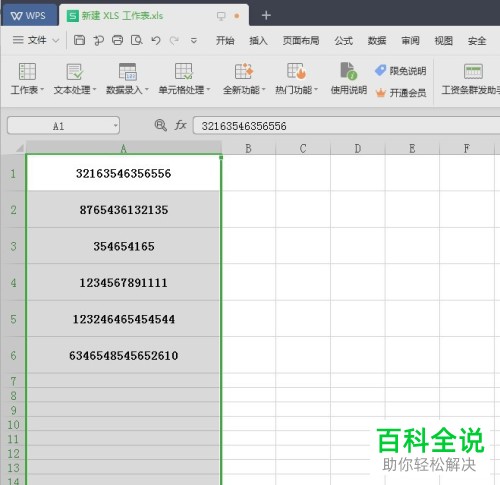The width and height of the screenshot is (500, 485).
Task: Switch to the 安全 ribbon tab
Action: pos(477,41)
